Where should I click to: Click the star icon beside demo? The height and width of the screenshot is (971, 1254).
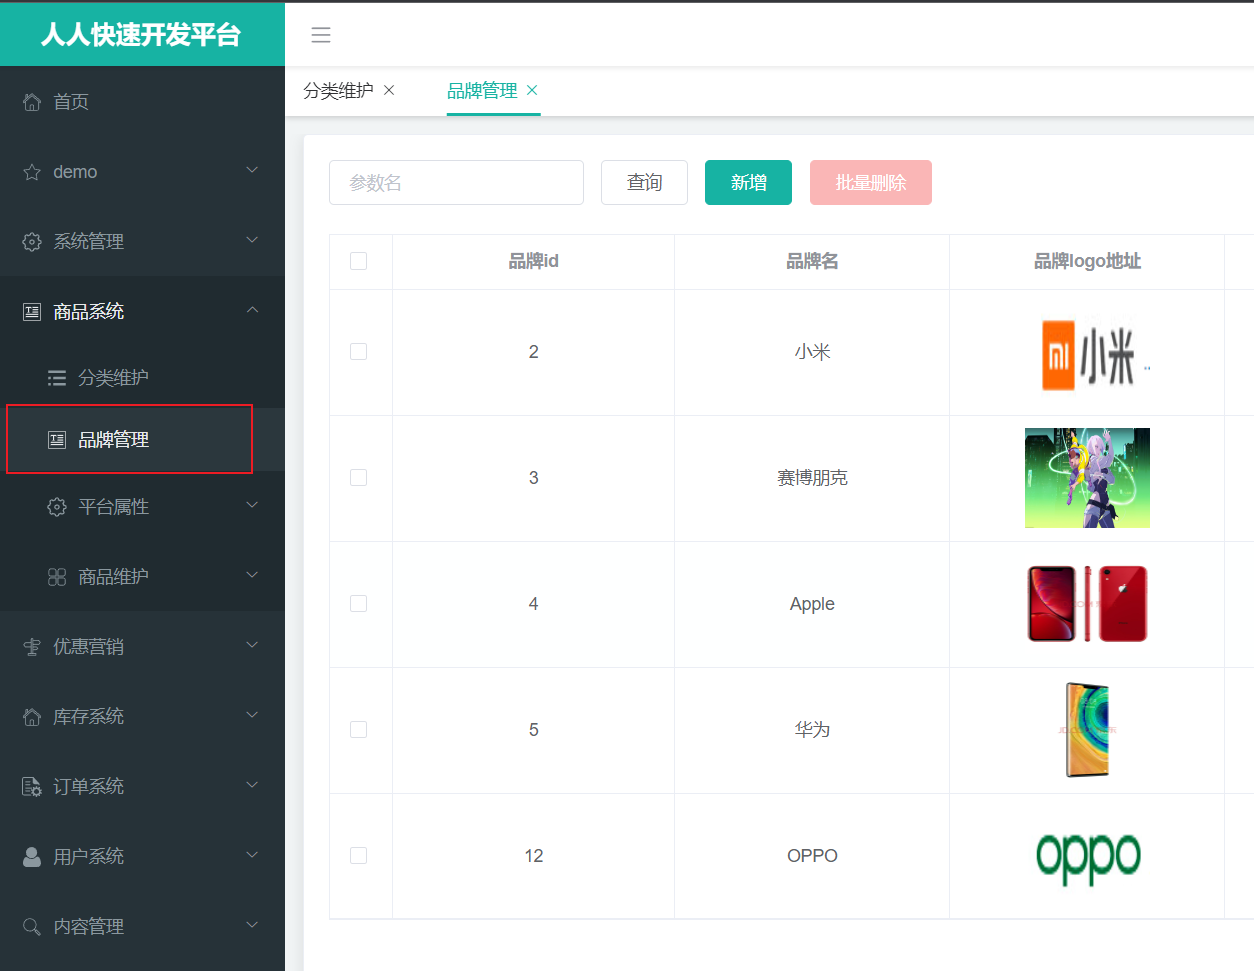click(x=32, y=172)
